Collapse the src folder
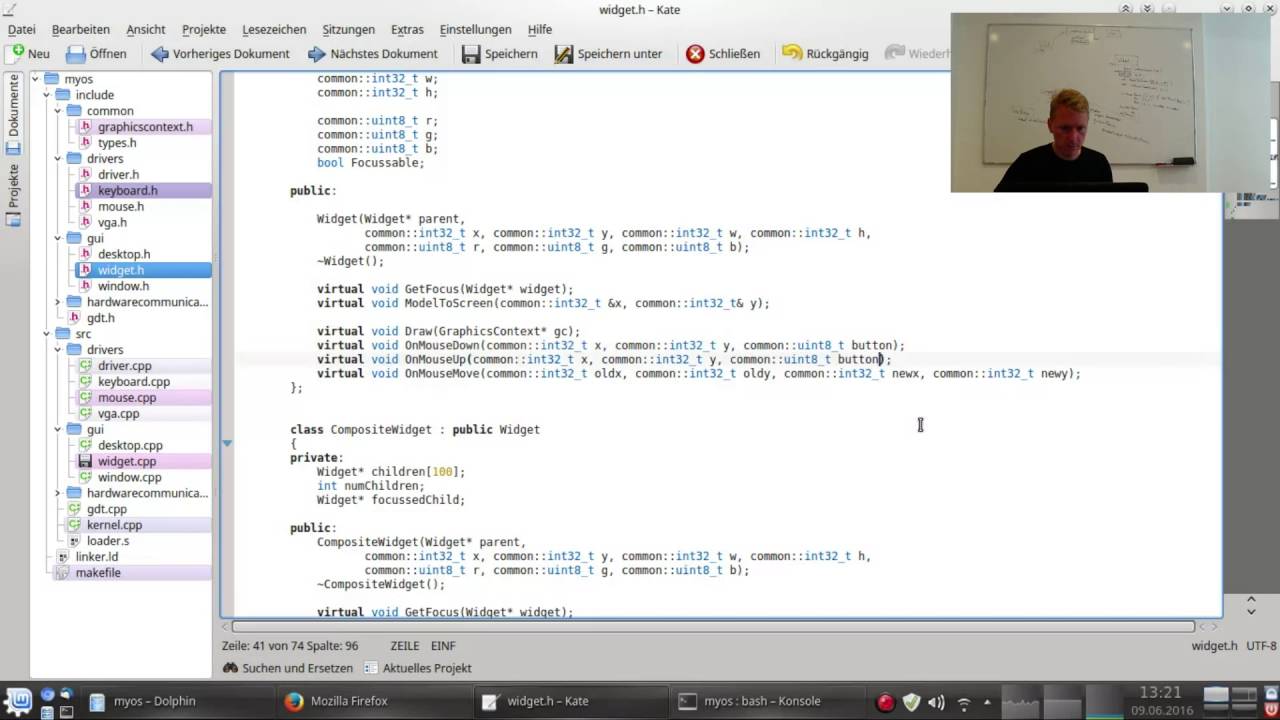 [x=46, y=334]
